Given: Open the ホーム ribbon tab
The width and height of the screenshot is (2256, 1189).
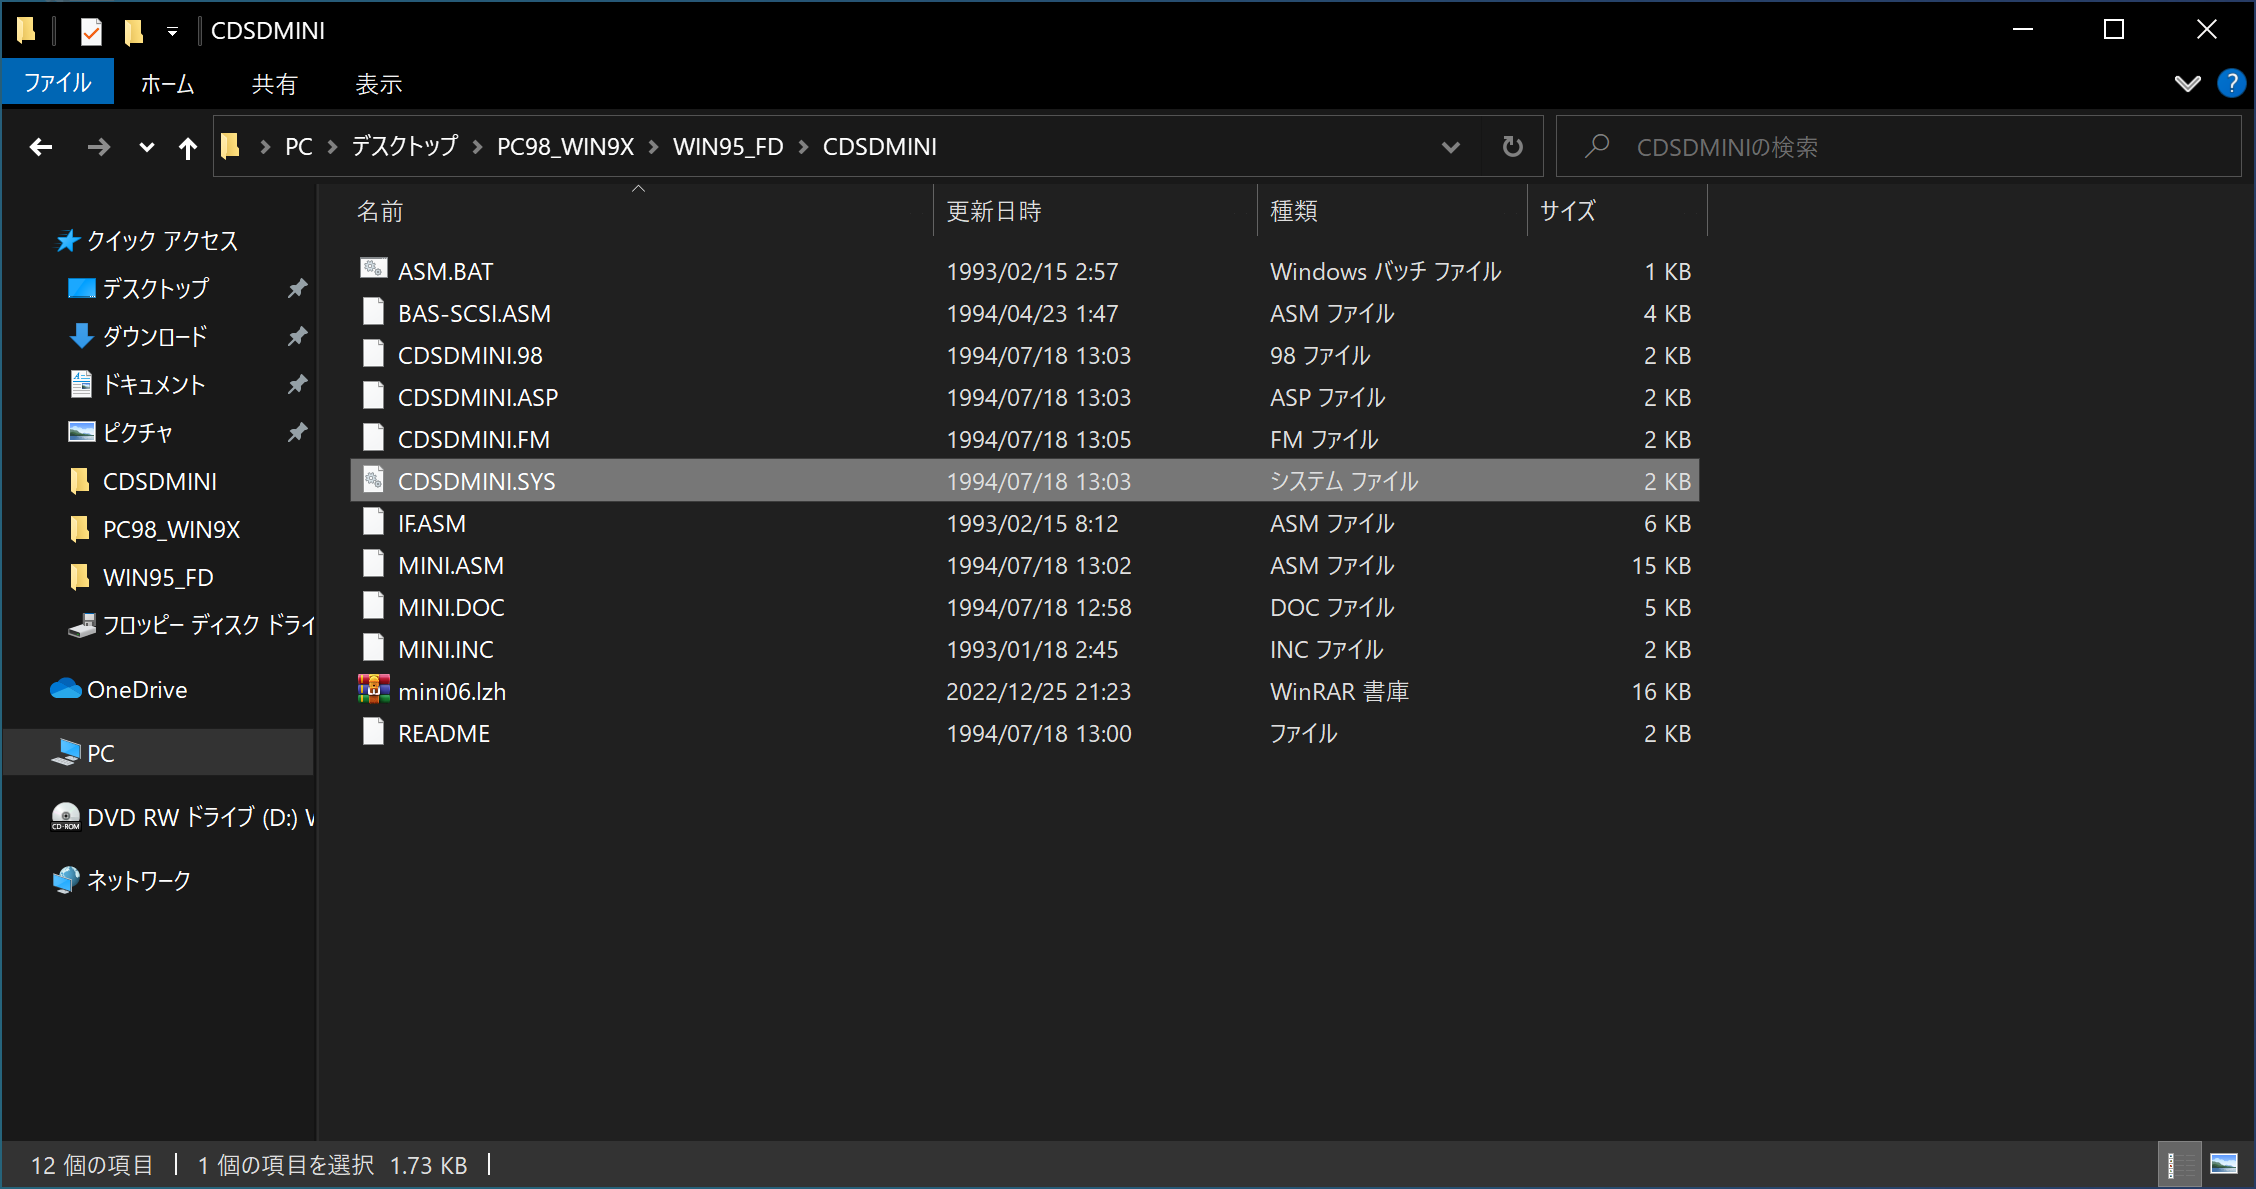Looking at the screenshot, I should (x=167, y=83).
